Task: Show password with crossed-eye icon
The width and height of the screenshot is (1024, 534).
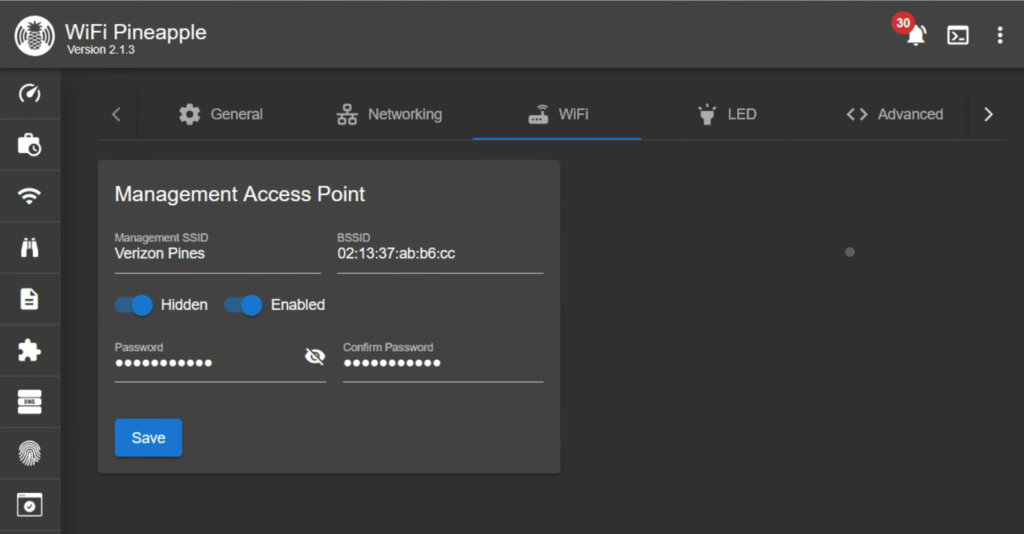Action: 315,356
